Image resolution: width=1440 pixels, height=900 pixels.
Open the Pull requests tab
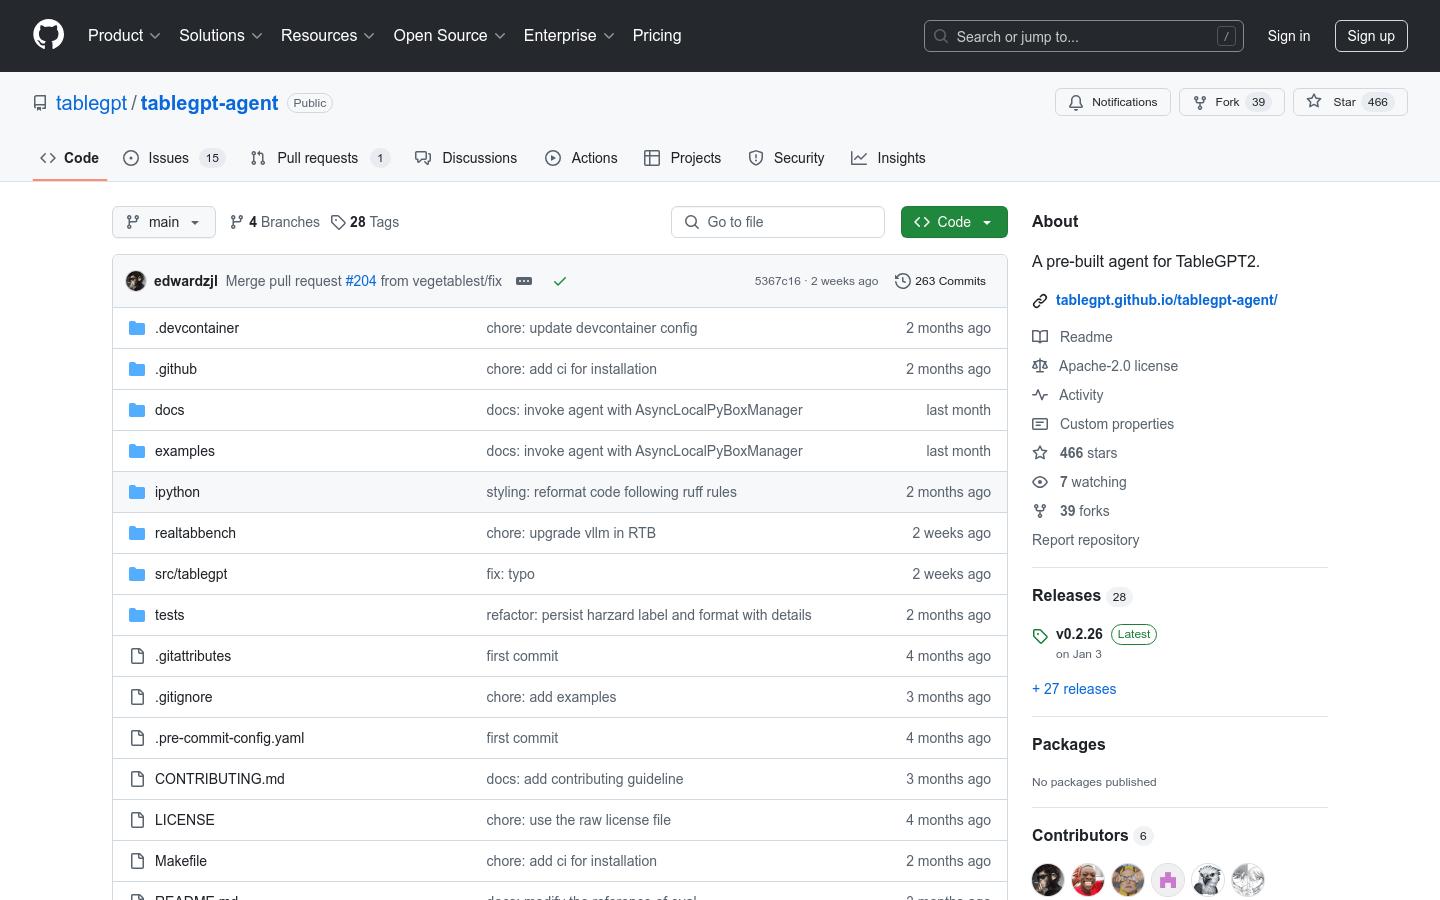click(317, 158)
